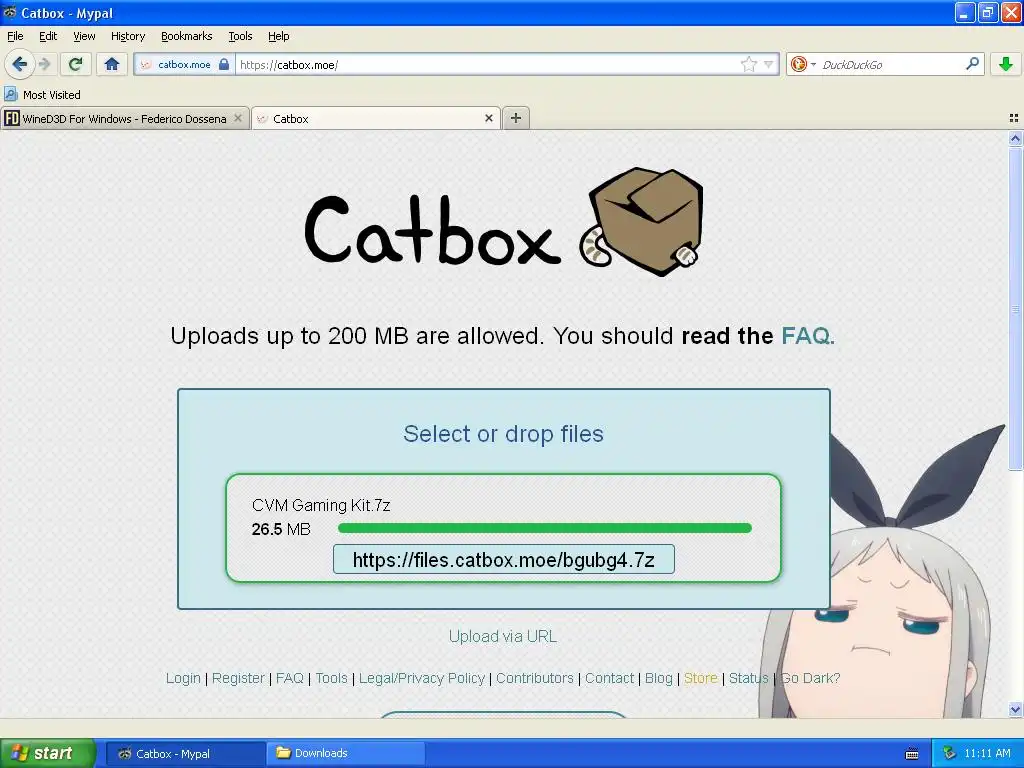
Task: Toggle the Go Dark? theme link
Action: pos(810,678)
